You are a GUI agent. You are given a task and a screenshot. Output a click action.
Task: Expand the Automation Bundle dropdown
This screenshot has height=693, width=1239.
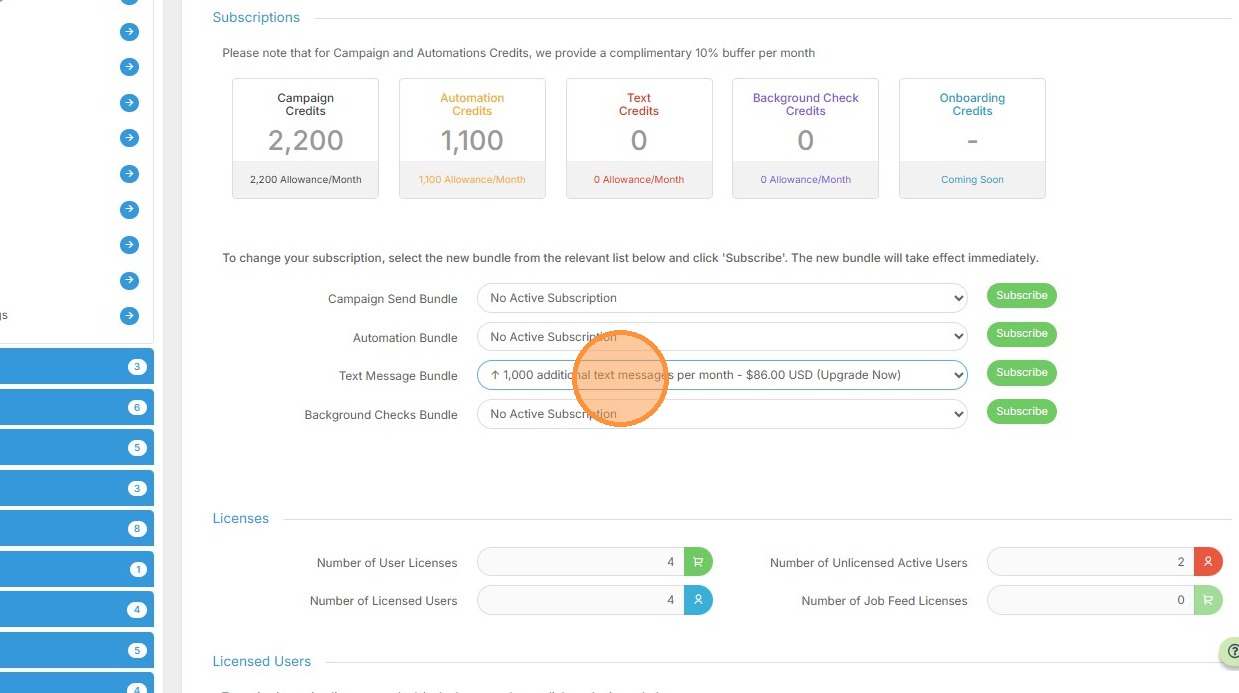pyautogui.click(x=721, y=337)
